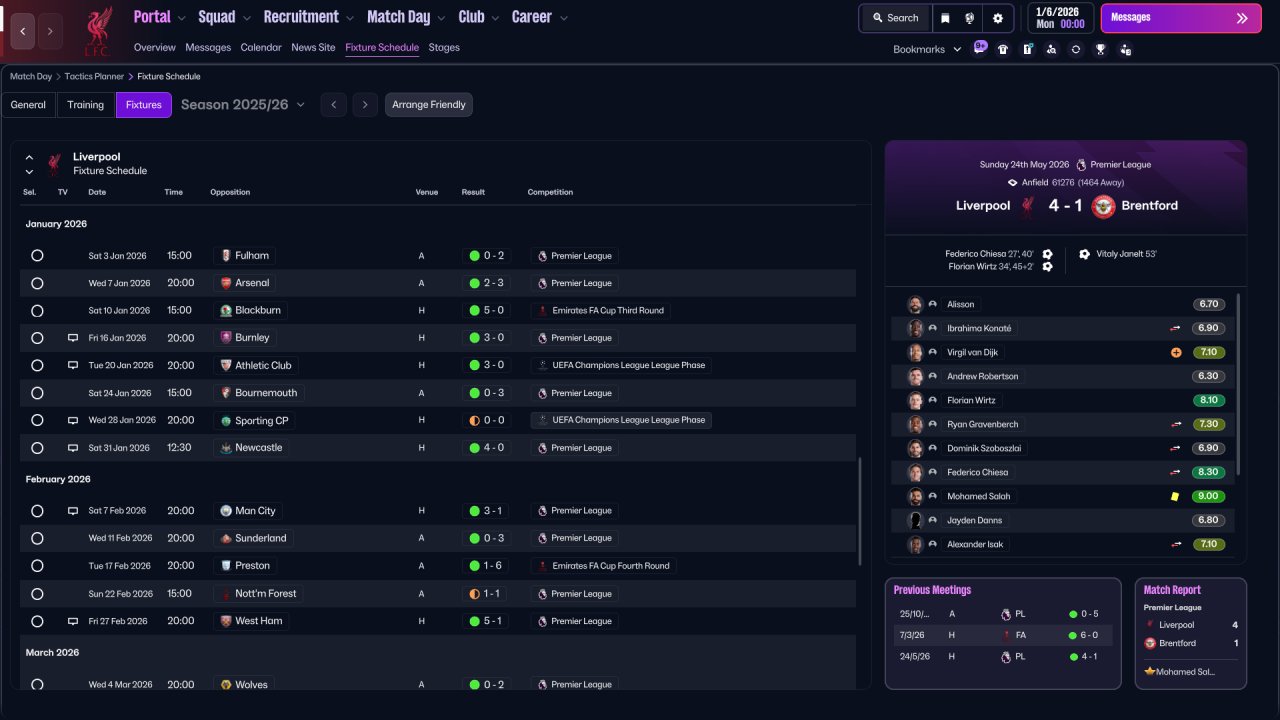Click the Liverpool club crest in the top bar
This screenshot has height=720, width=1280.
97,31
